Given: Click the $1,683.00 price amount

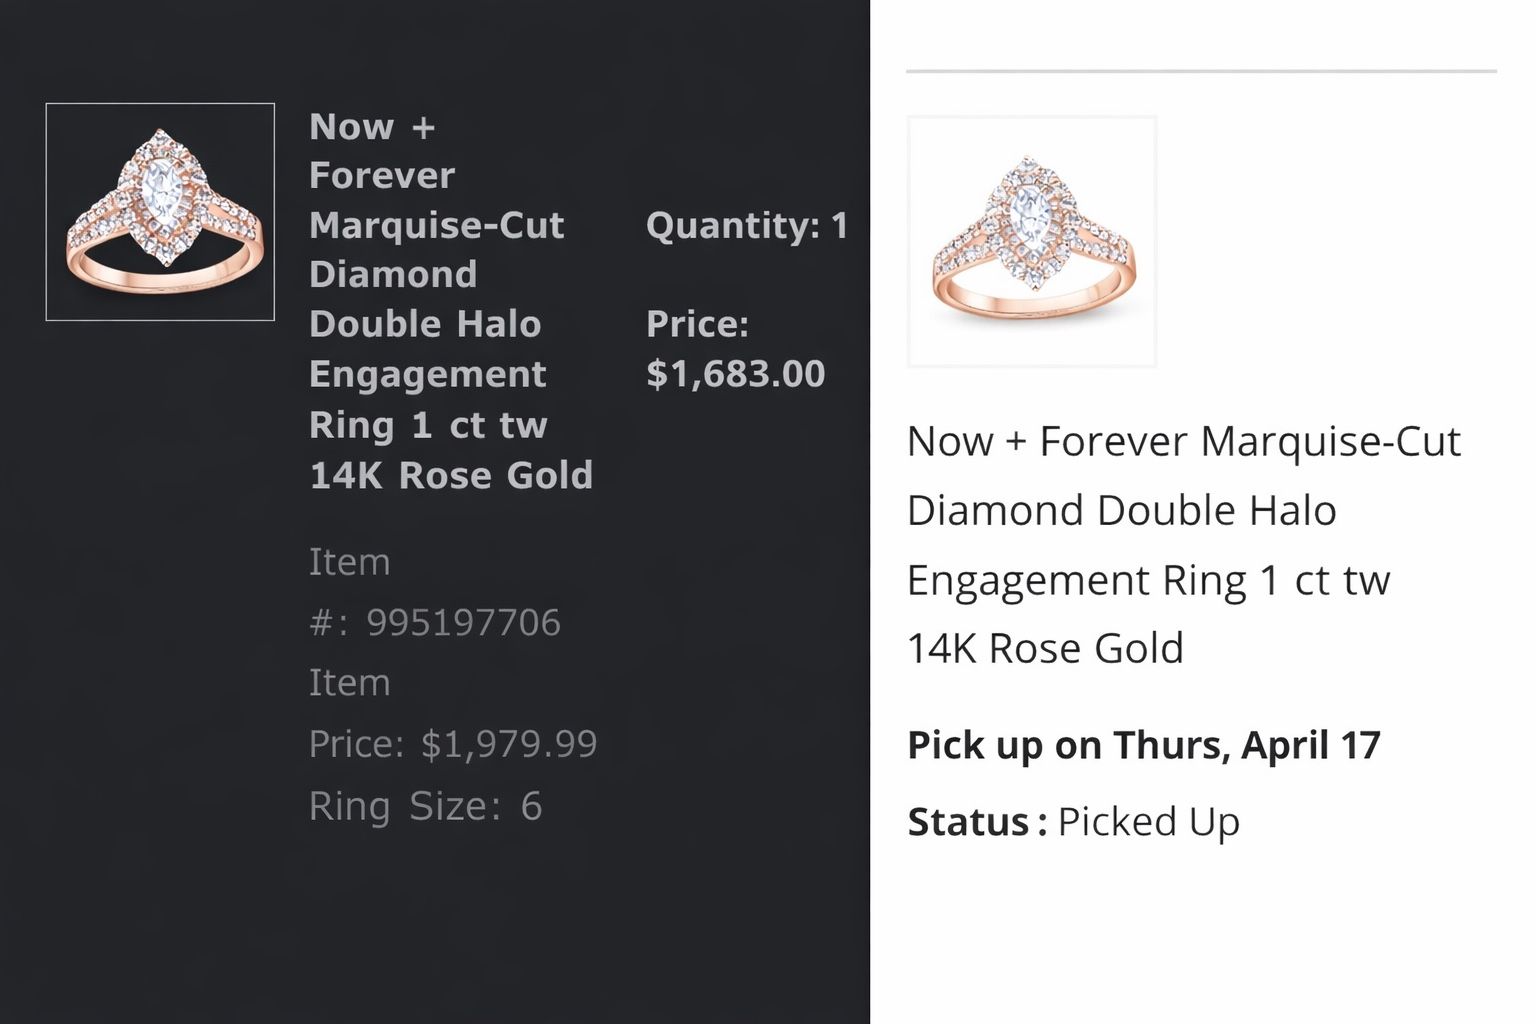Looking at the screenshot, I should pyautogui.click(x=735, y=374).
